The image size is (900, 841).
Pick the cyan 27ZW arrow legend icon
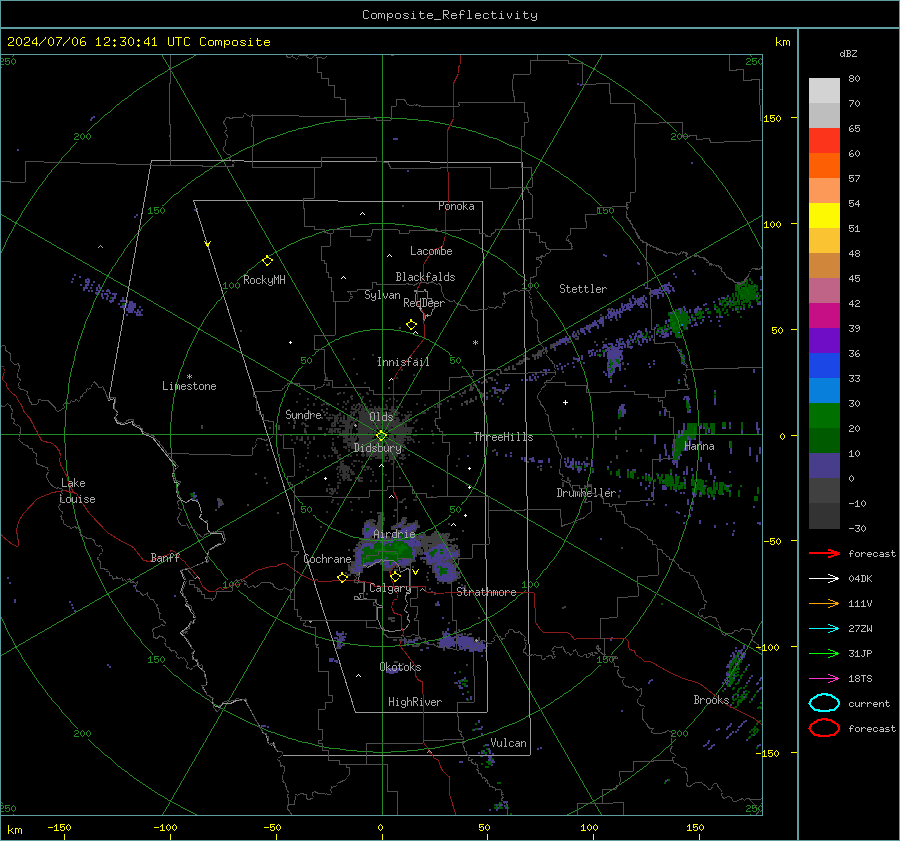824,629
